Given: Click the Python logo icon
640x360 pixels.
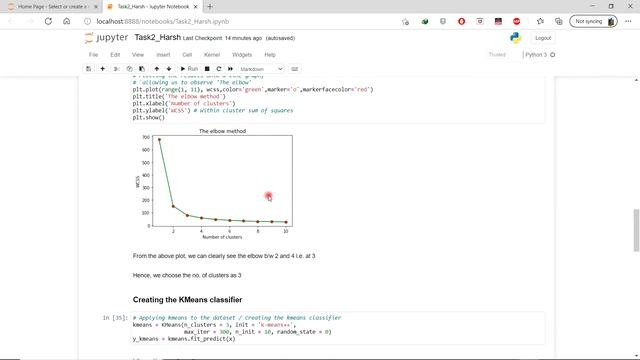Looking at the screenshot, I should [x=515, y=38].
